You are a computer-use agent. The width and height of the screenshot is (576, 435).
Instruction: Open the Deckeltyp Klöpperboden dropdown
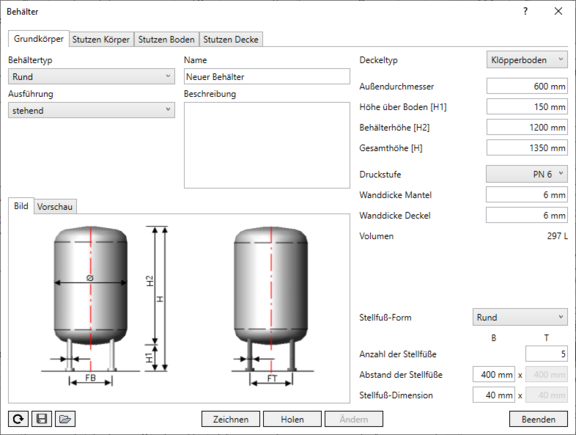[527, 60]
